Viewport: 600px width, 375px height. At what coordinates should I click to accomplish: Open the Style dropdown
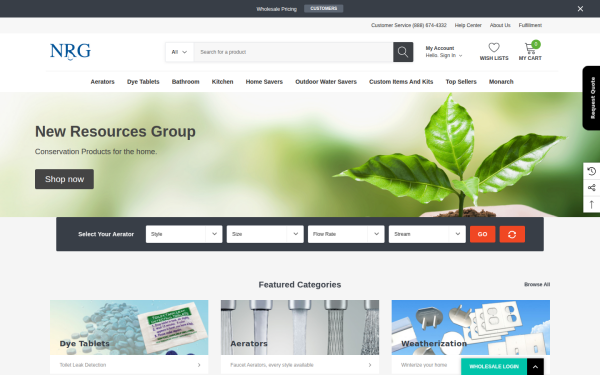[x=184, y=234]
